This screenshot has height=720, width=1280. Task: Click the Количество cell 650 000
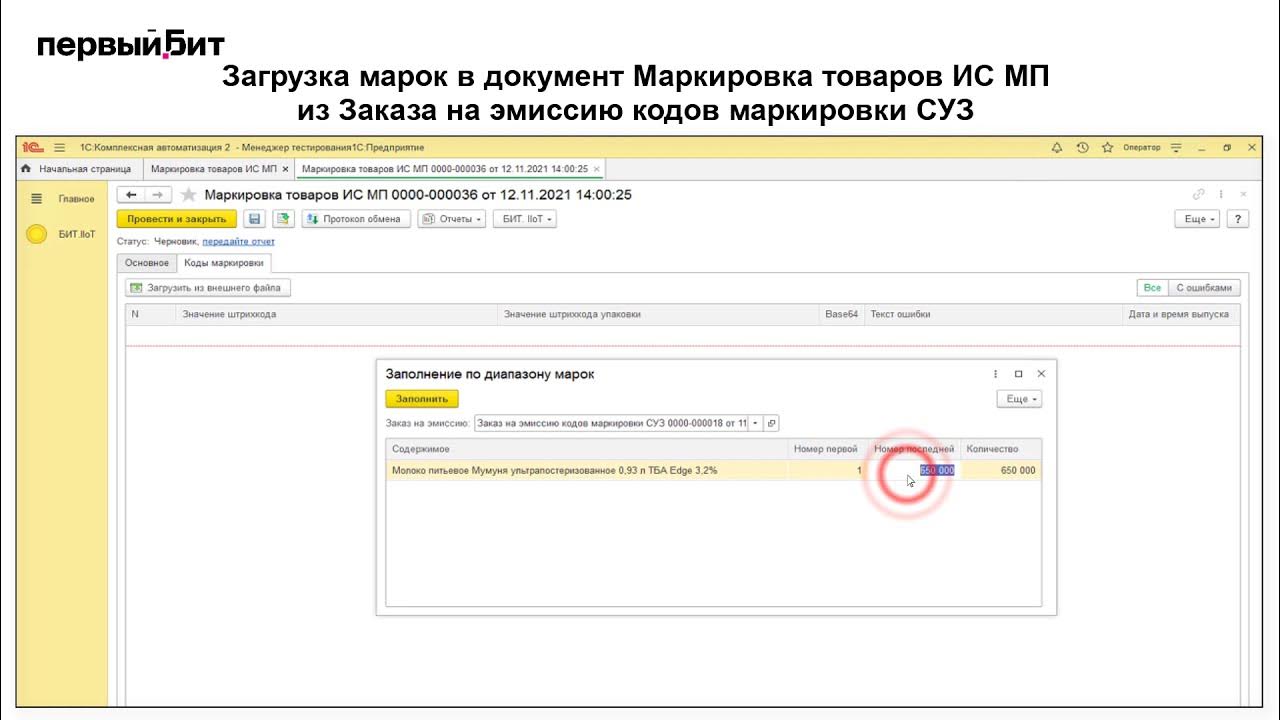[1000, 470]
